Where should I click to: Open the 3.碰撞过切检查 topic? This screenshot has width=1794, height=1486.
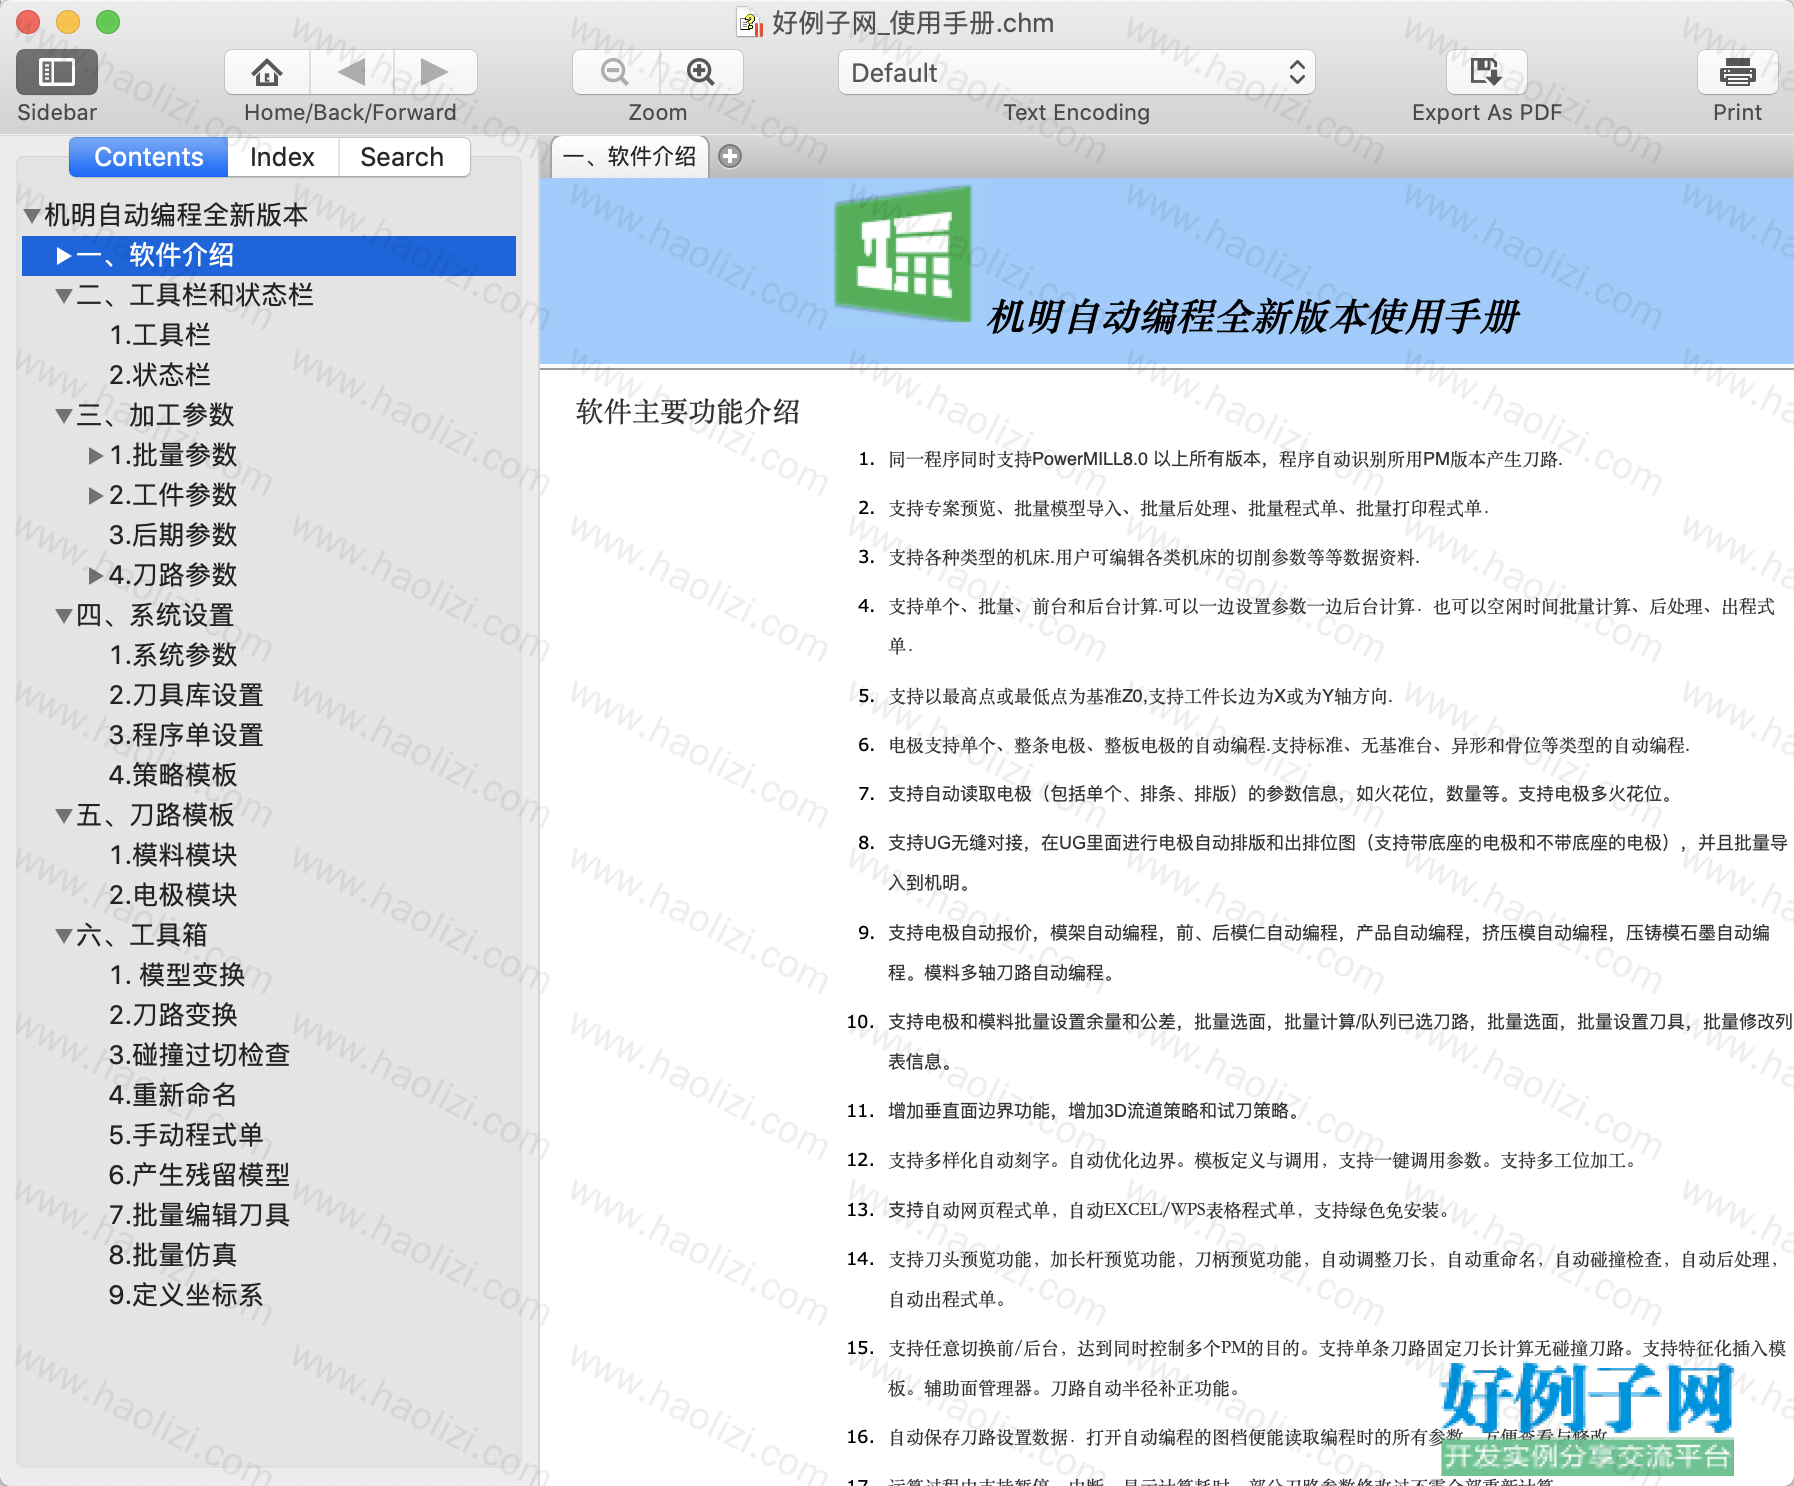199,1055
